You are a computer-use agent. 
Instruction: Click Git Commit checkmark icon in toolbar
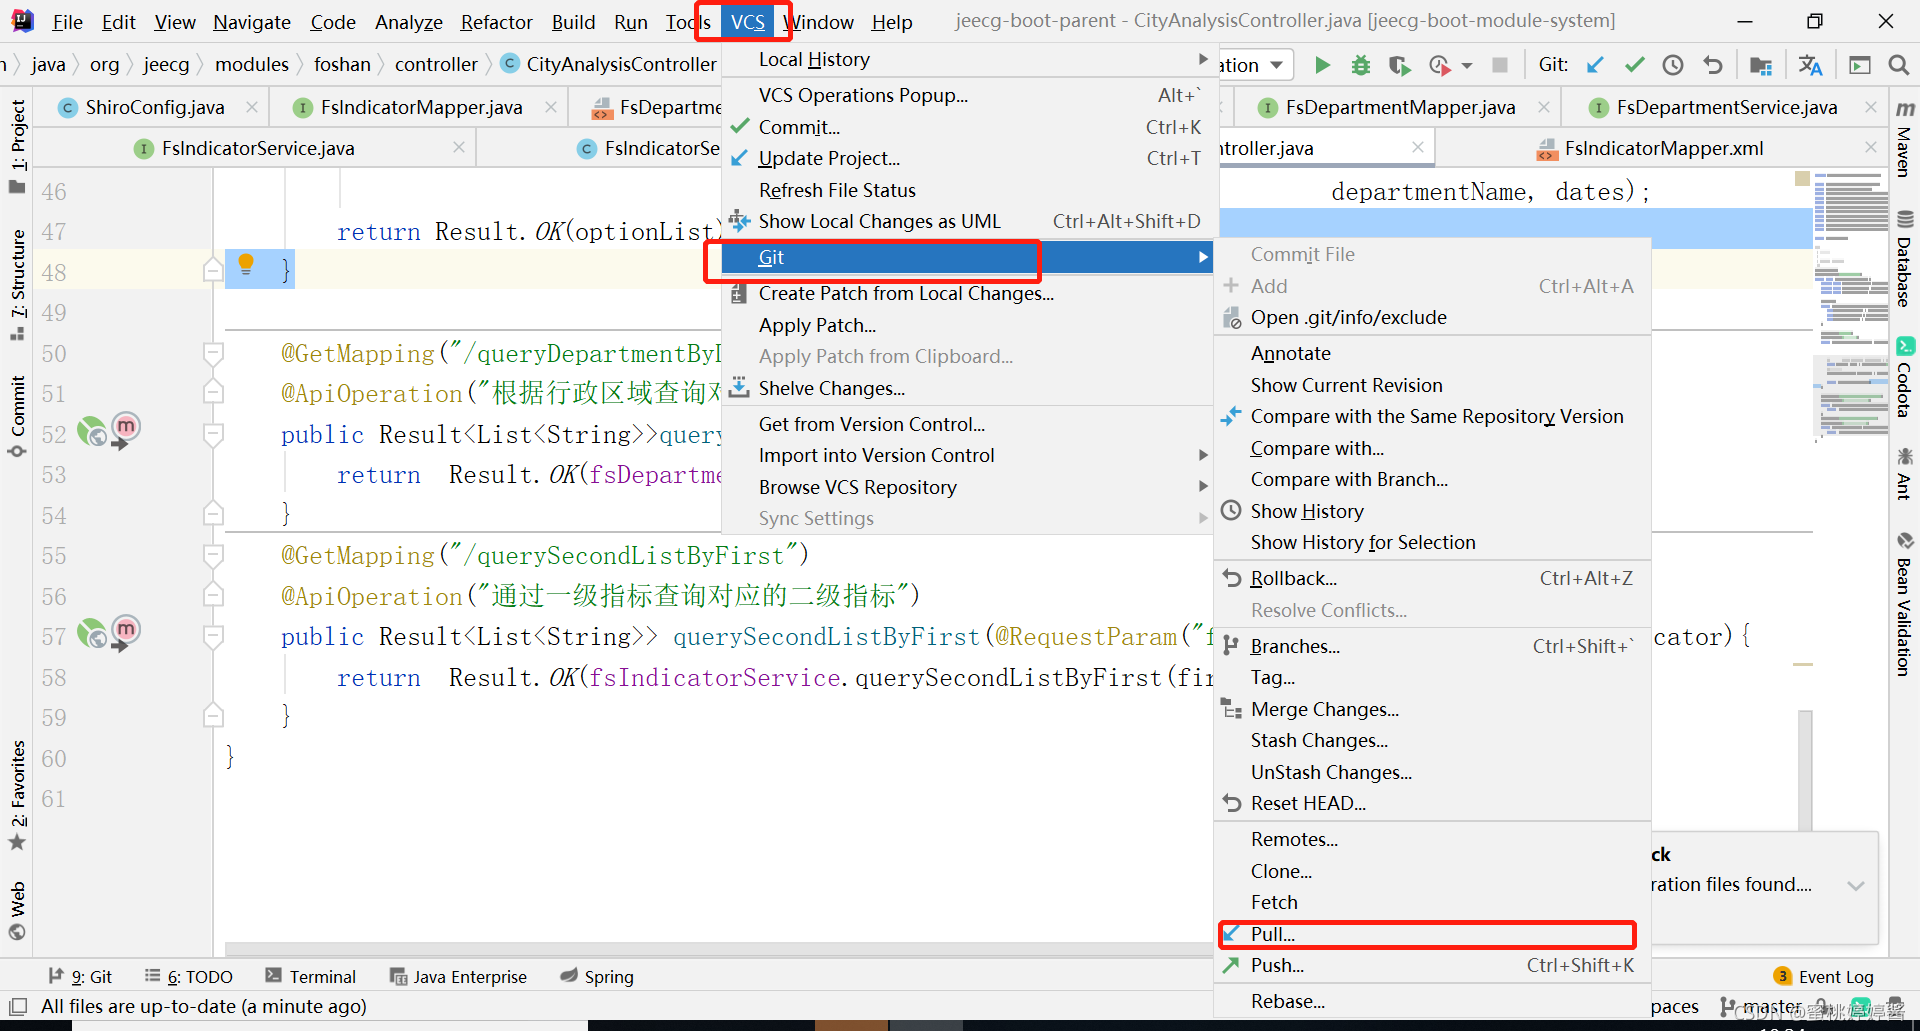(1634, 65)
